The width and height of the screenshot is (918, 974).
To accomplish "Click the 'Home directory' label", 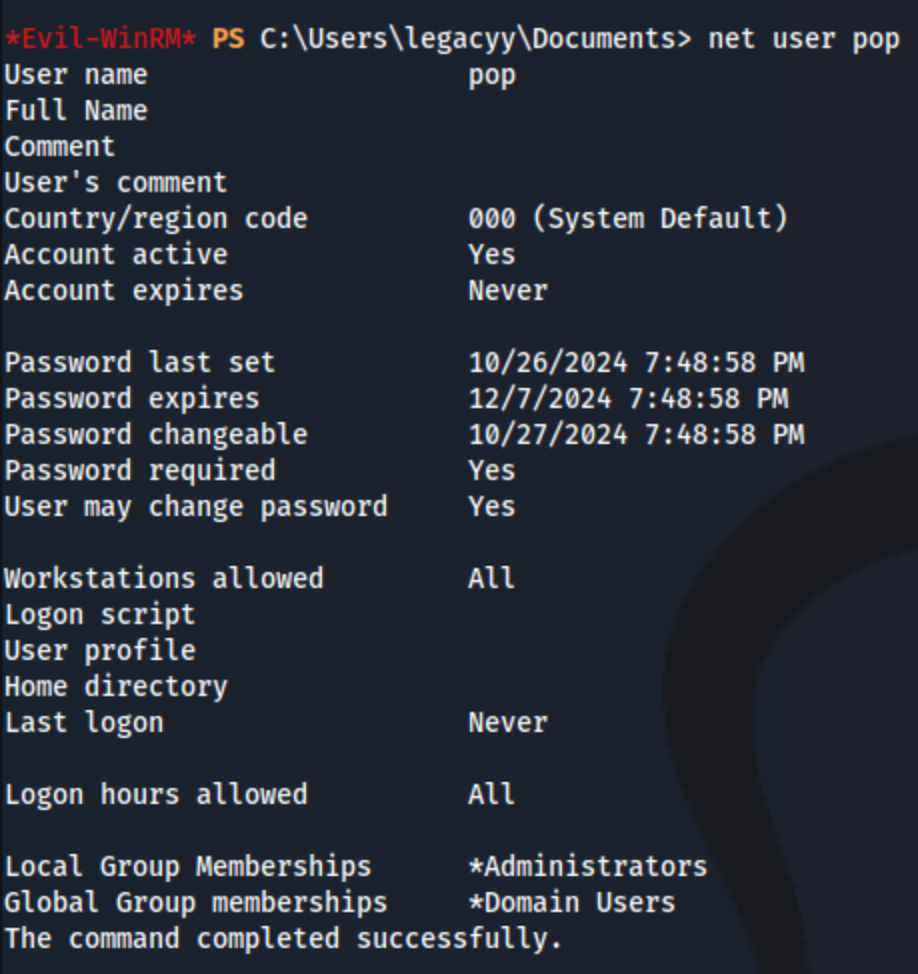I will coord(116,688).
